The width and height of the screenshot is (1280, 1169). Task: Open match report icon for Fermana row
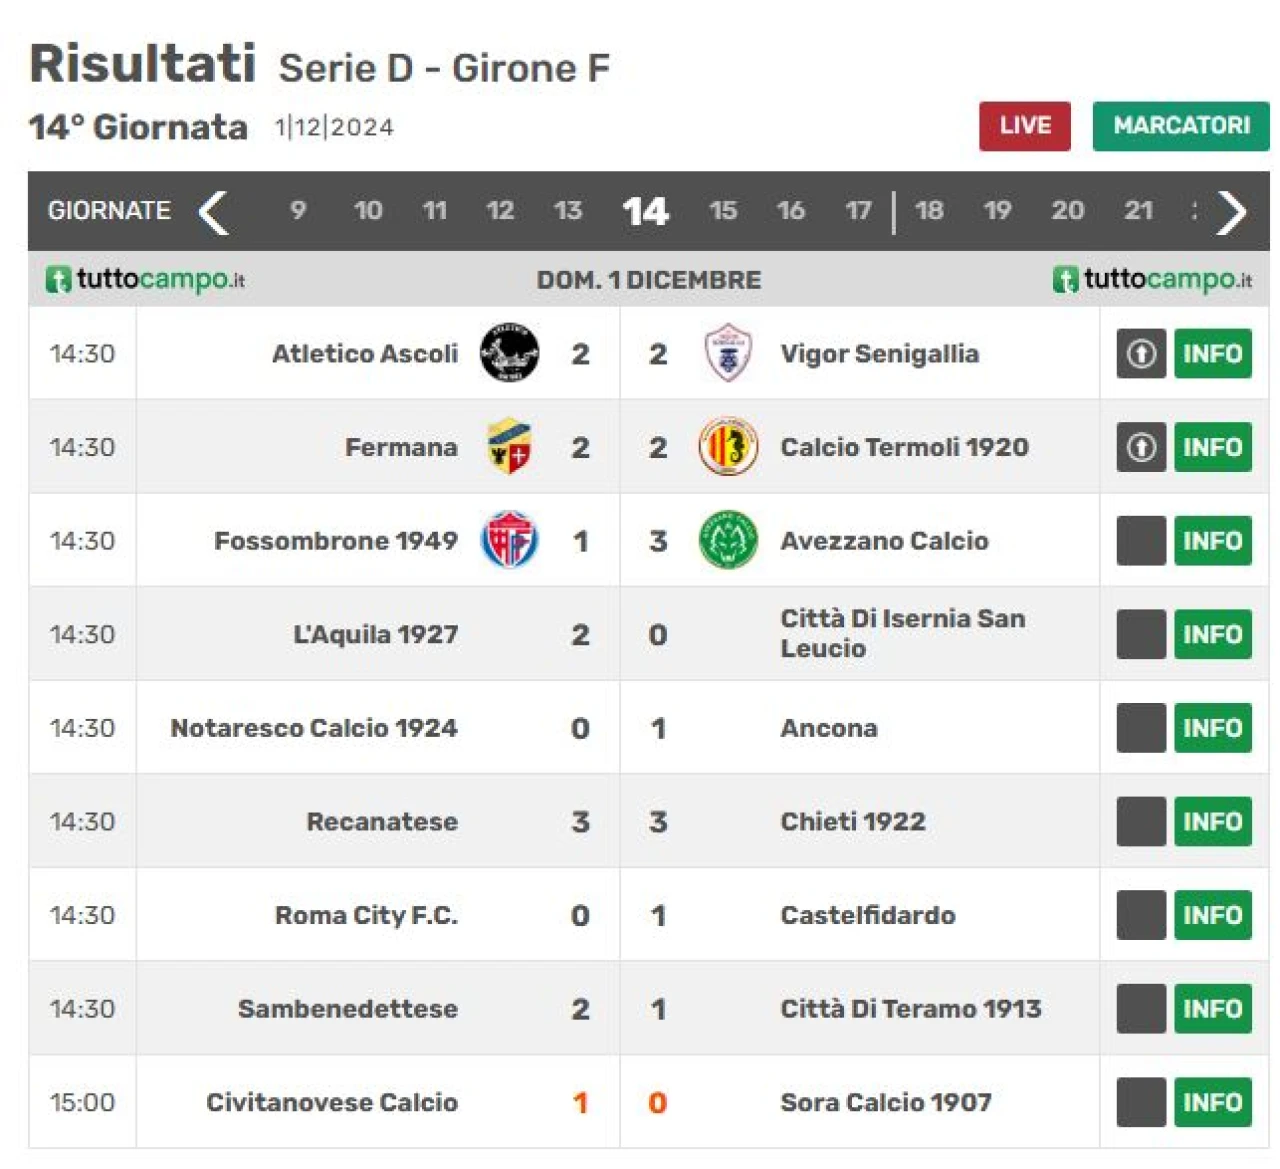(x=1141, y=447)
